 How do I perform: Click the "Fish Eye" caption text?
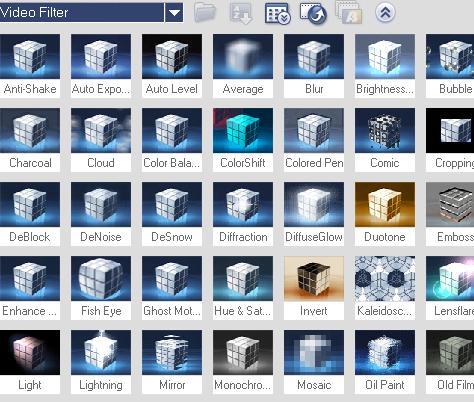(101, 312)
